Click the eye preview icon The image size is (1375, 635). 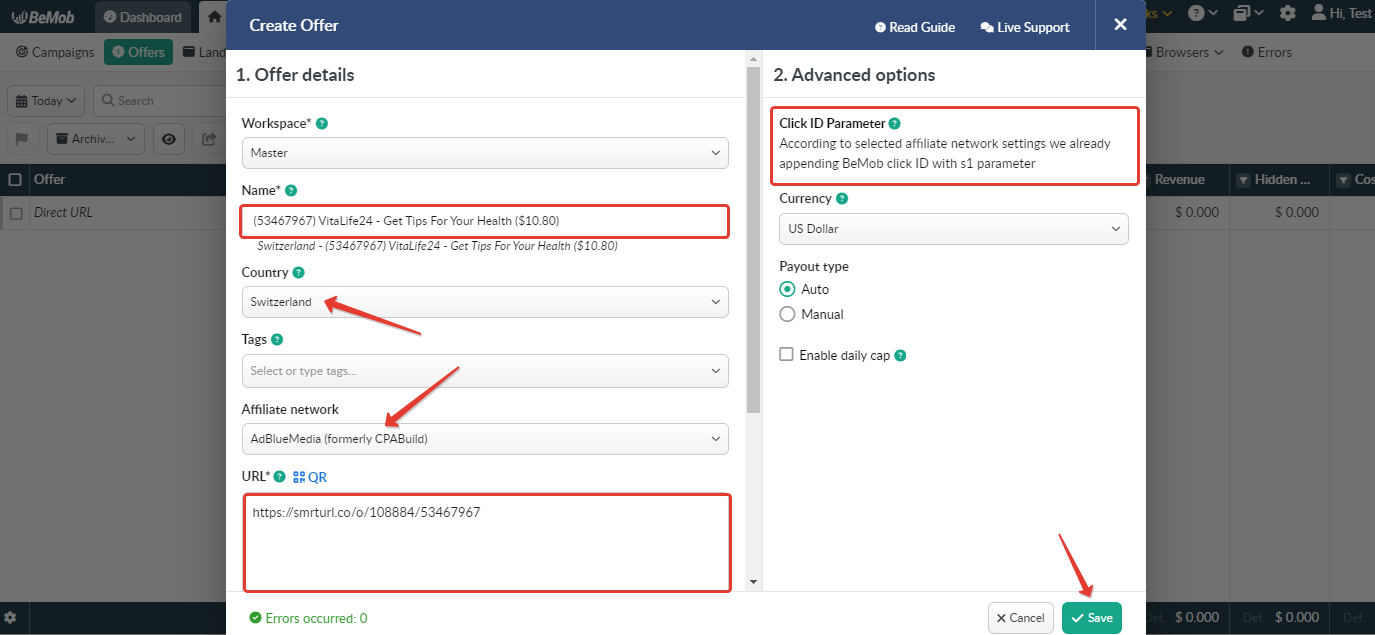(168, 139)
